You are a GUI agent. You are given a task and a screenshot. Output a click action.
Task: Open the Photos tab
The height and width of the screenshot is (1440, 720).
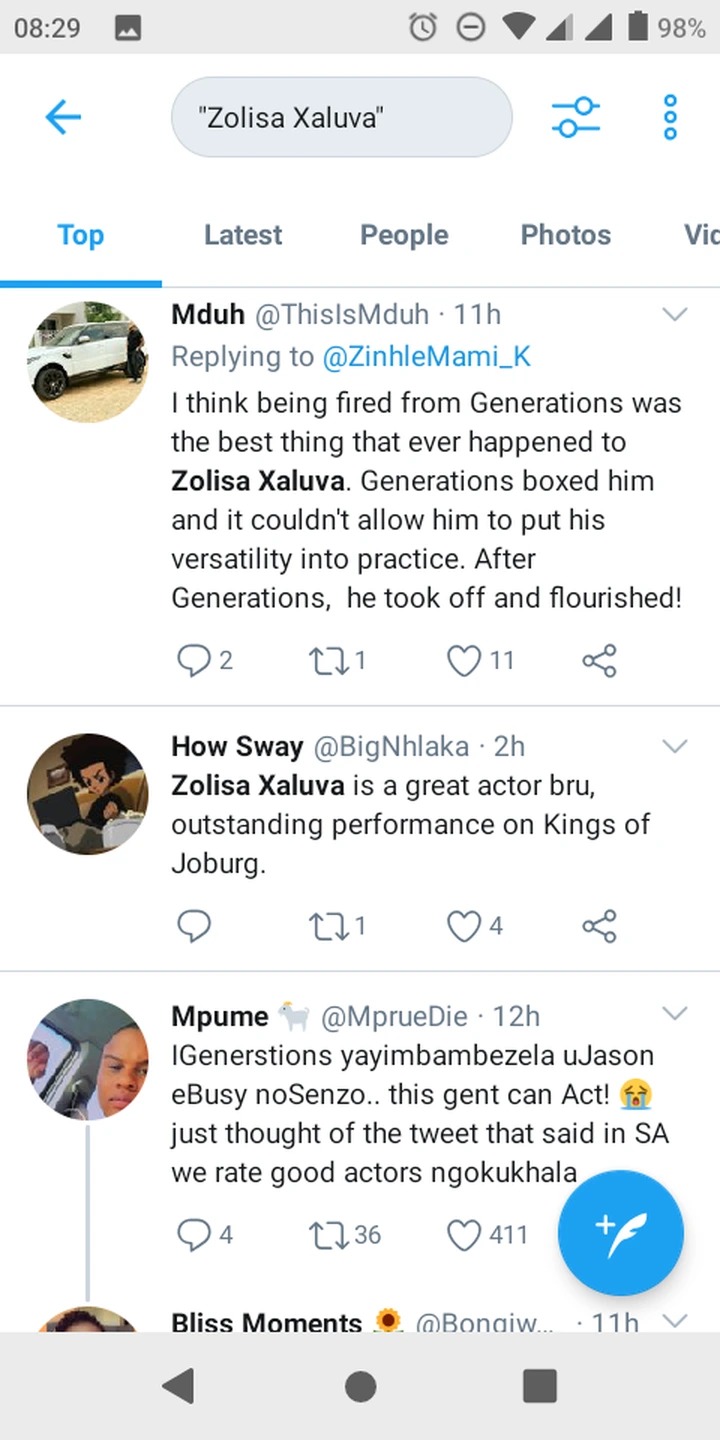[566, 235]
